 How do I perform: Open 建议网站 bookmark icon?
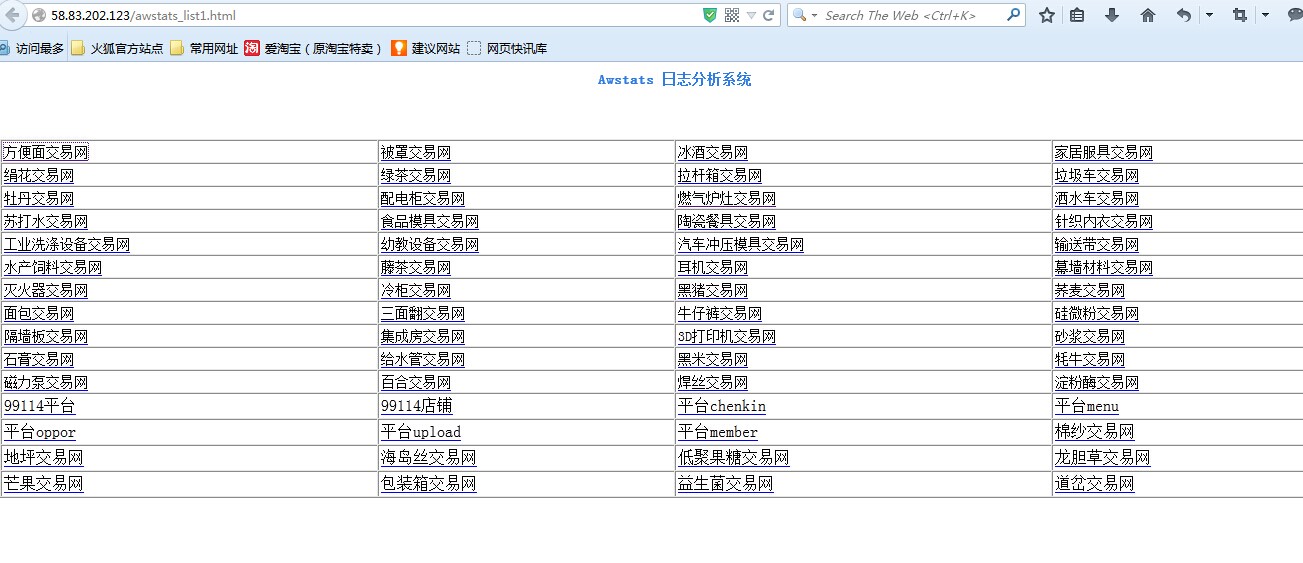pos(426,48)
